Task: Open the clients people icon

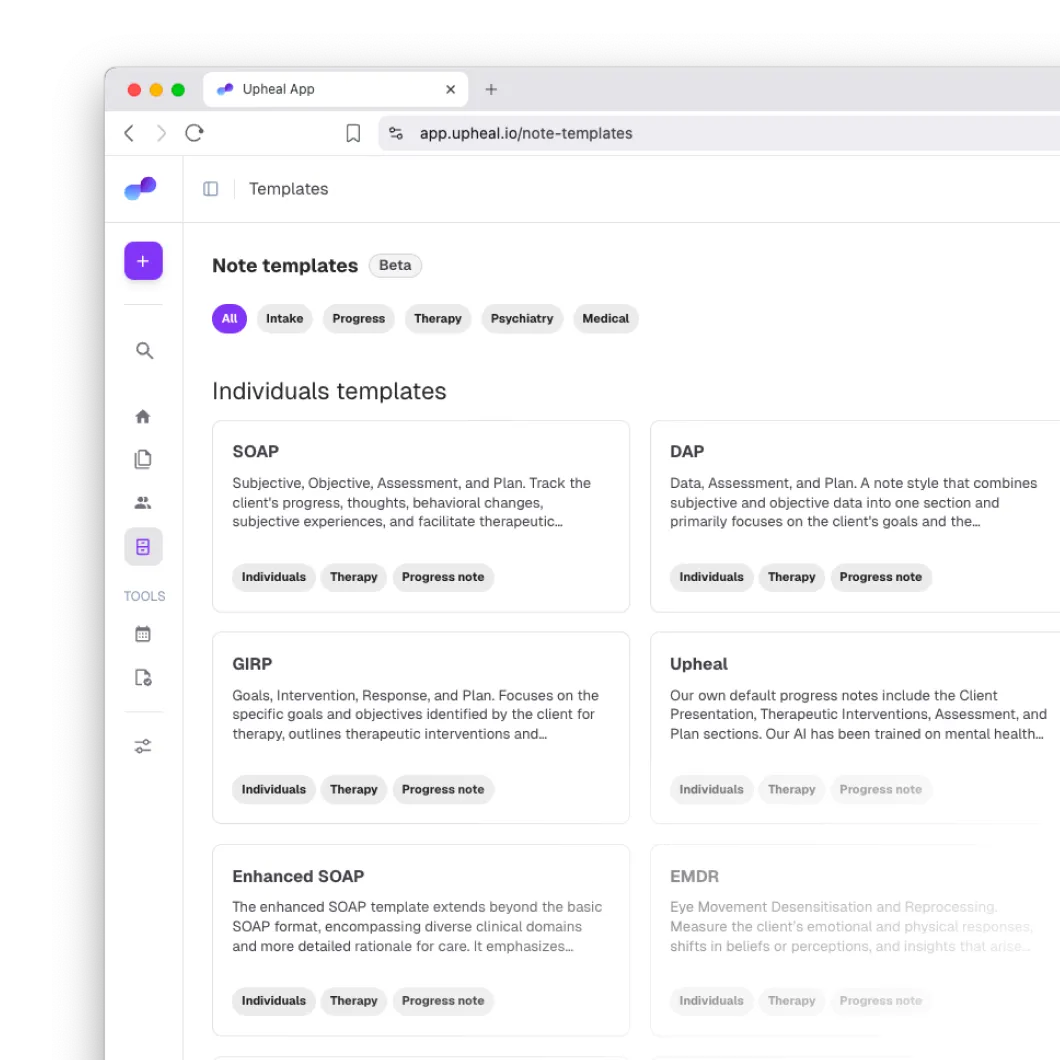Action: coord(143,503)
